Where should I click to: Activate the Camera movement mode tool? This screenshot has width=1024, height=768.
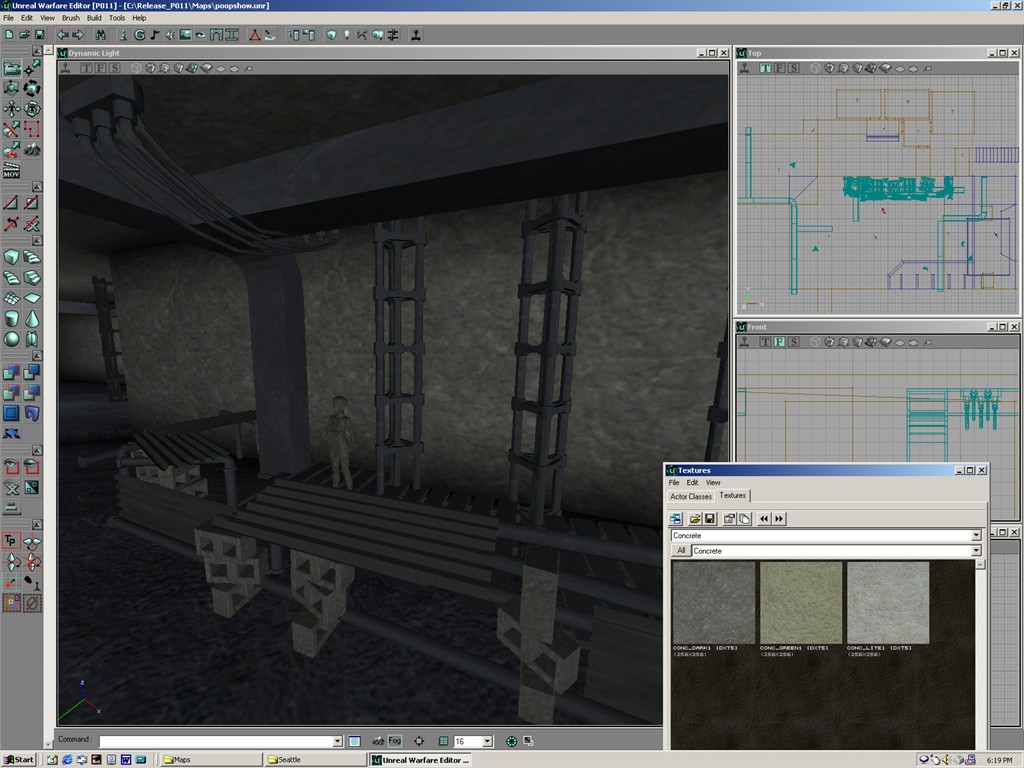click(11, 68)
